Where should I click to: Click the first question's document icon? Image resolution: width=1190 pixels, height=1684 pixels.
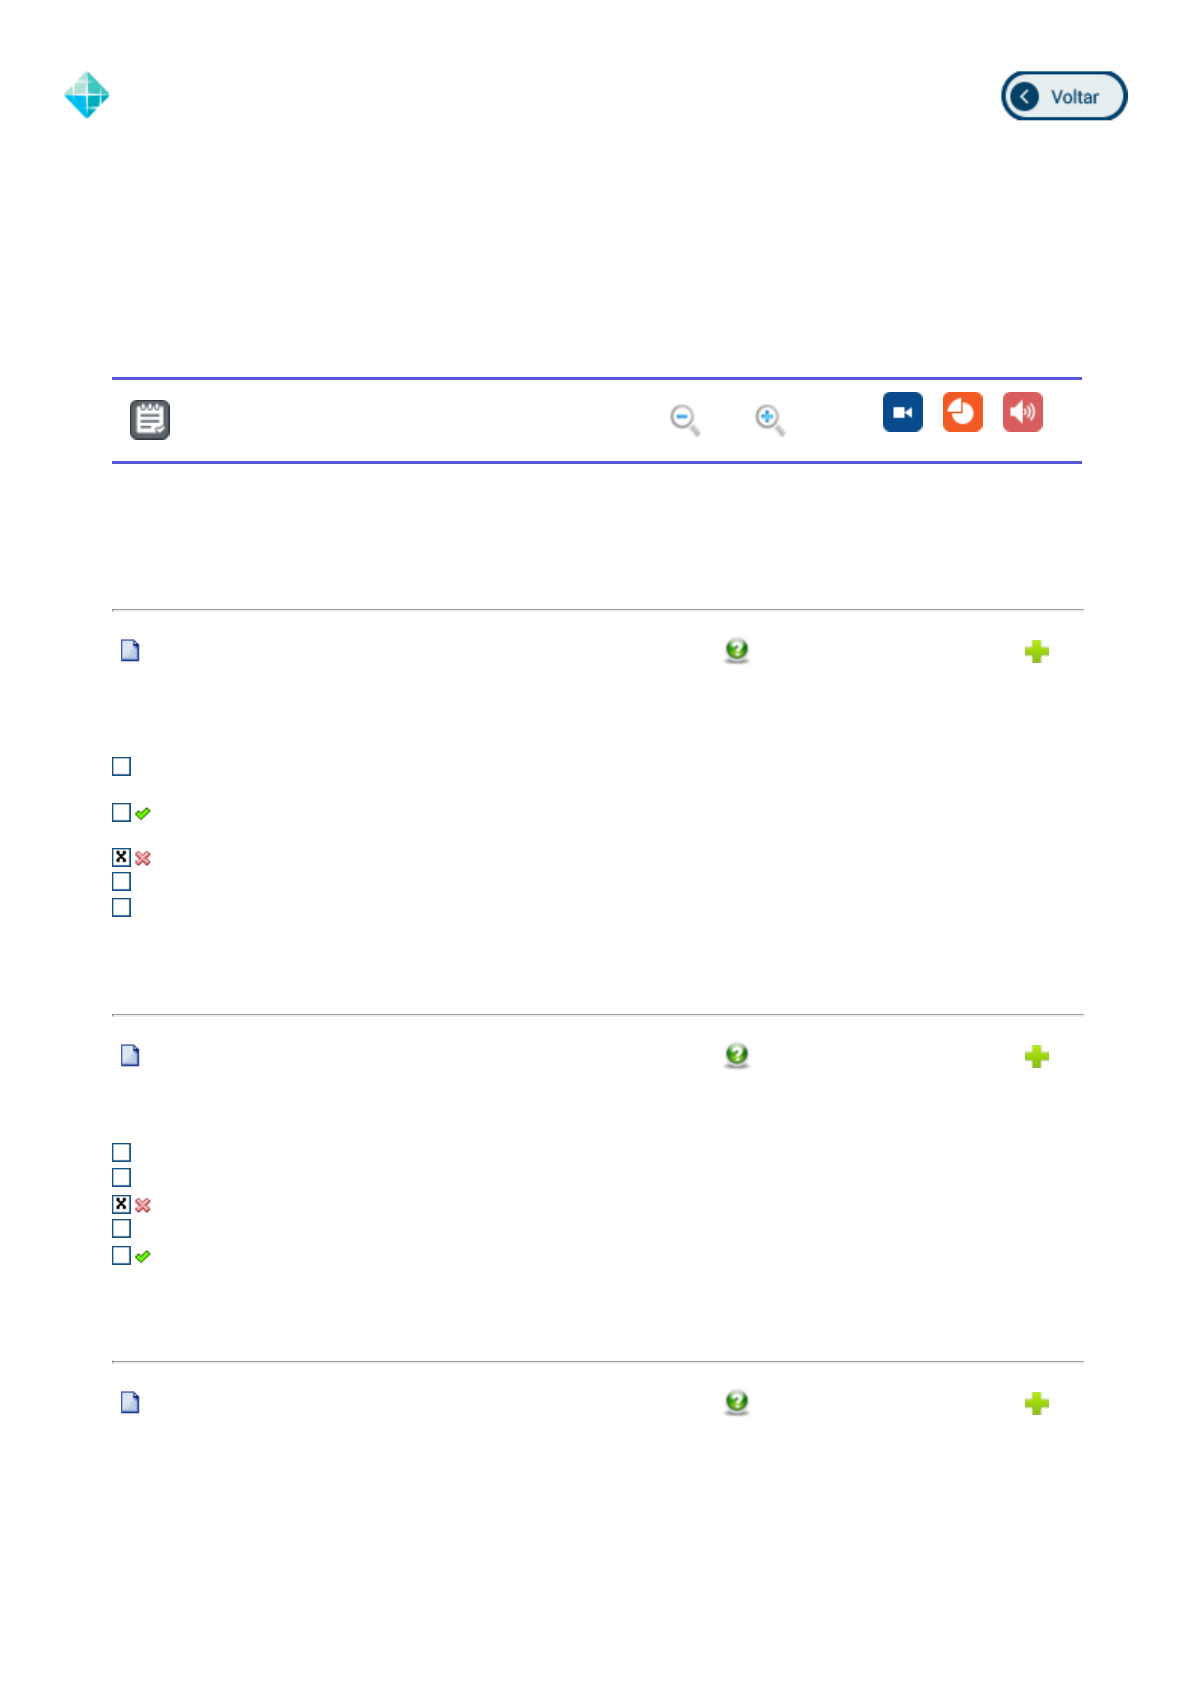[130, 651]
